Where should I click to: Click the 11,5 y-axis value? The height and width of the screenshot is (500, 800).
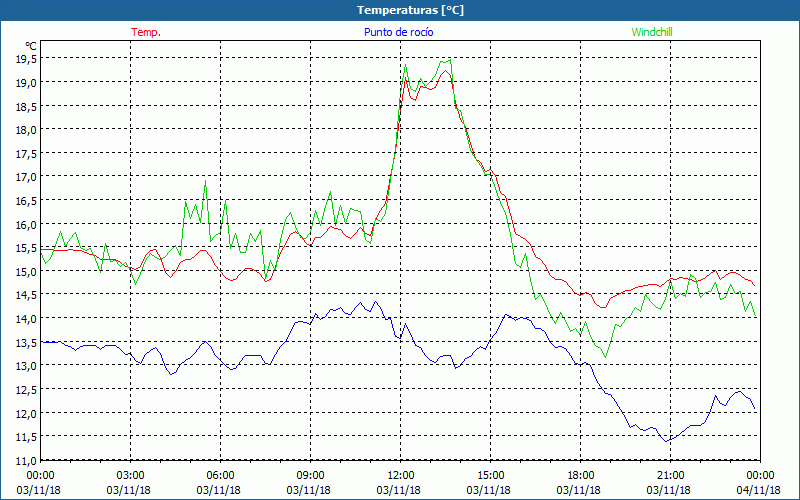[26, 437]
